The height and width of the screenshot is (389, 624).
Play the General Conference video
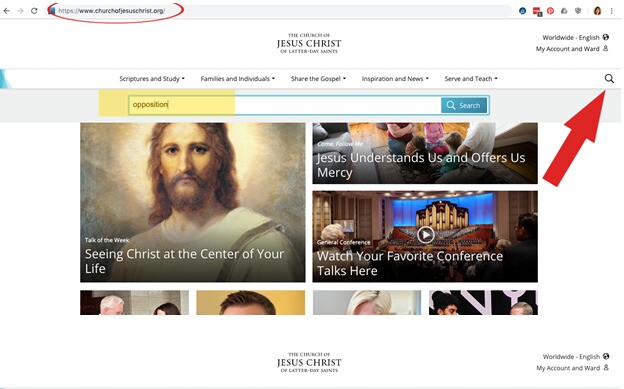click(425, 235)
